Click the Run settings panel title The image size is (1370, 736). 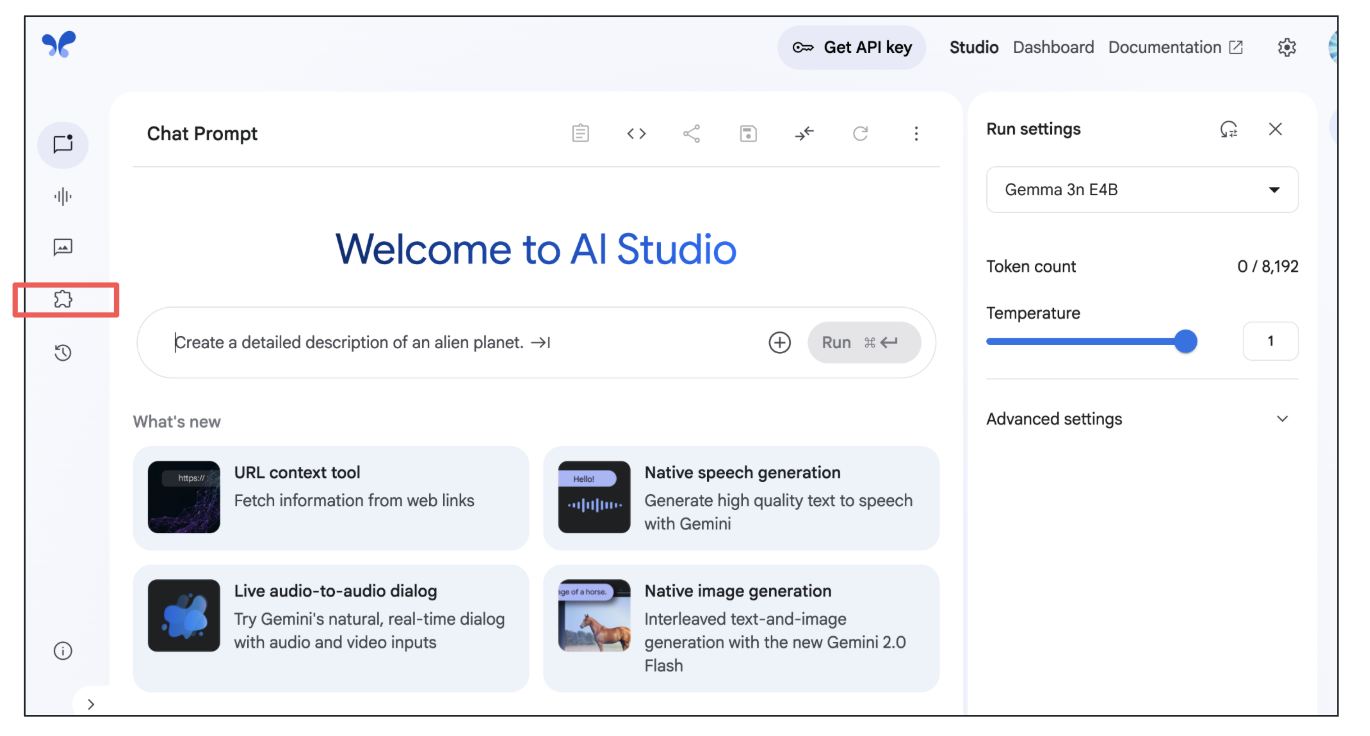1033,129
